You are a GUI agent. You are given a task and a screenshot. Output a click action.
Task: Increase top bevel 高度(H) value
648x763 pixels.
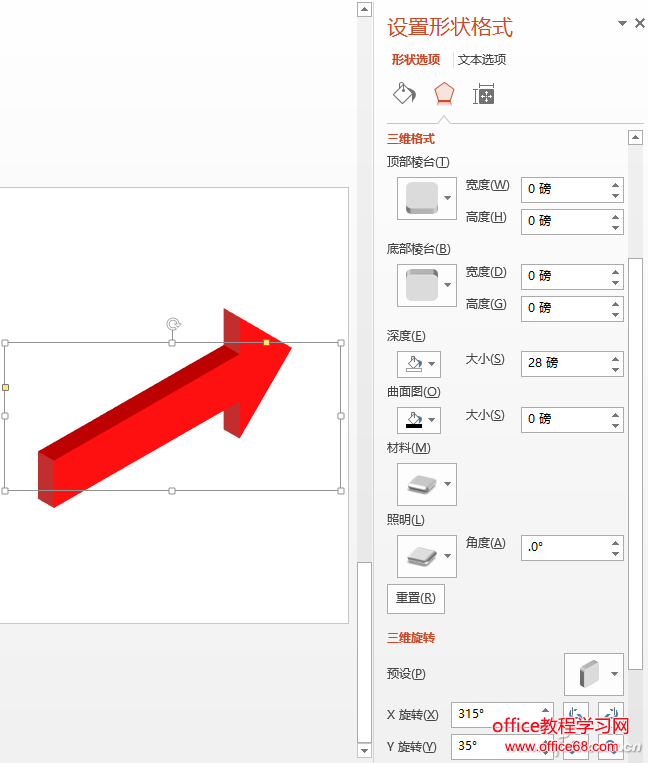pos(615,217)
